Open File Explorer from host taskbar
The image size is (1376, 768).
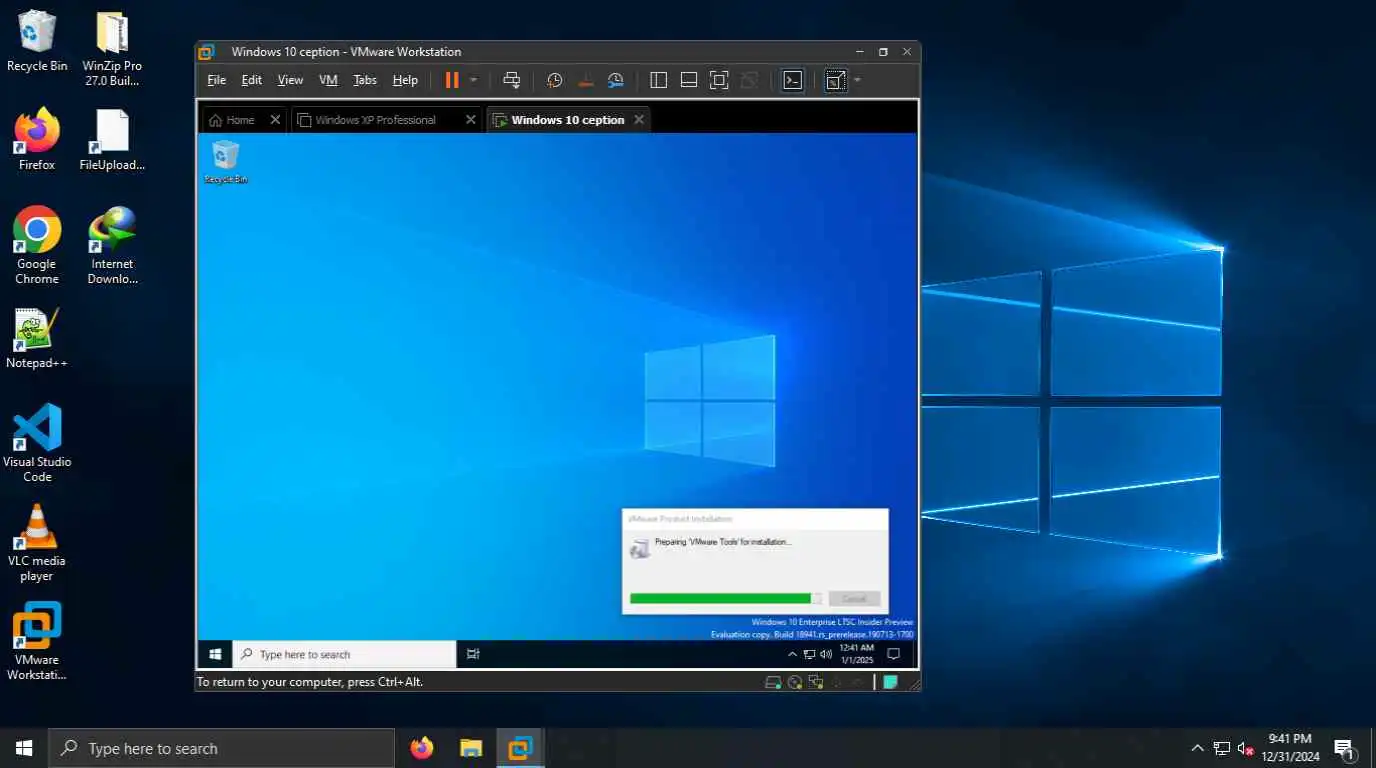pyautogui.click(x=471, y=748)
